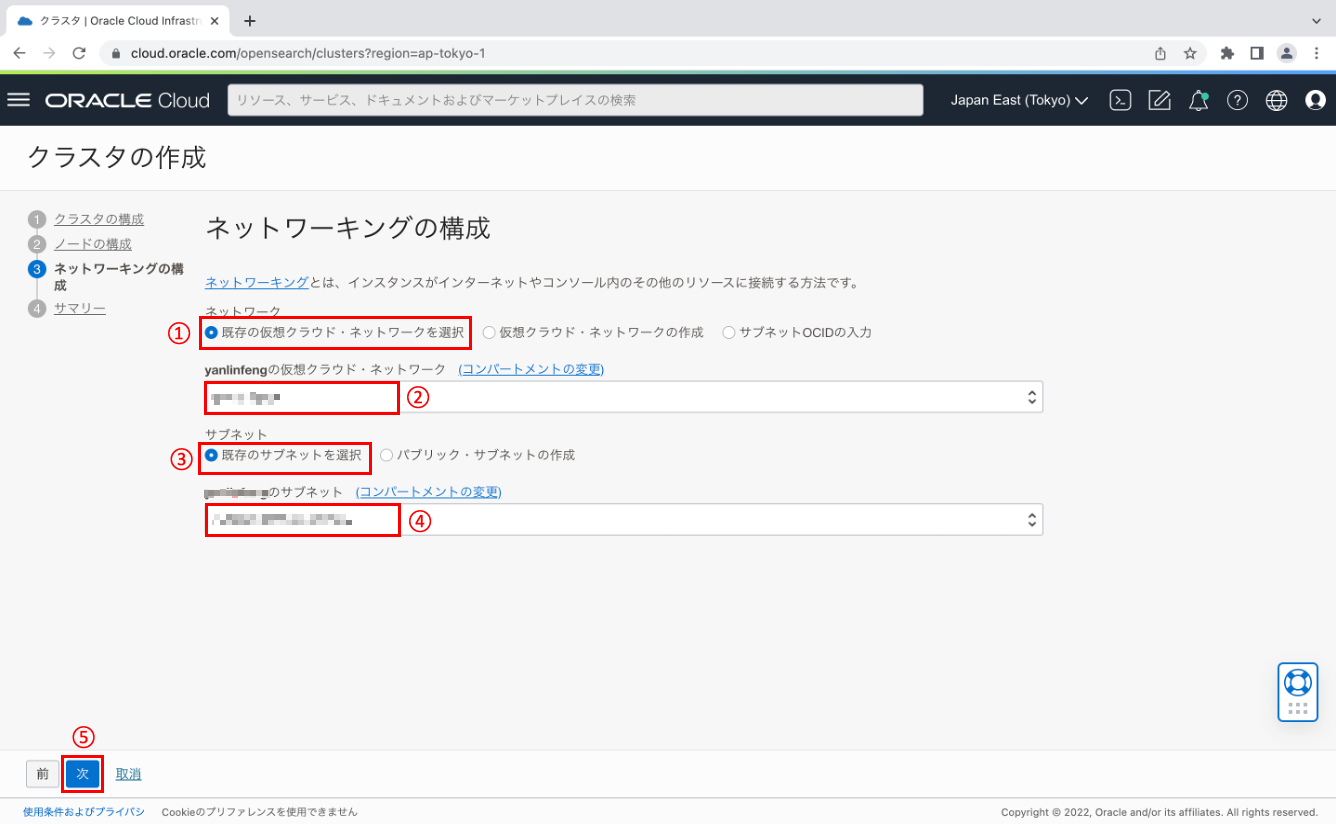Open the user profile avatar icon
The width and height of the screenshot is (1336, 824).
(1315, 99)
